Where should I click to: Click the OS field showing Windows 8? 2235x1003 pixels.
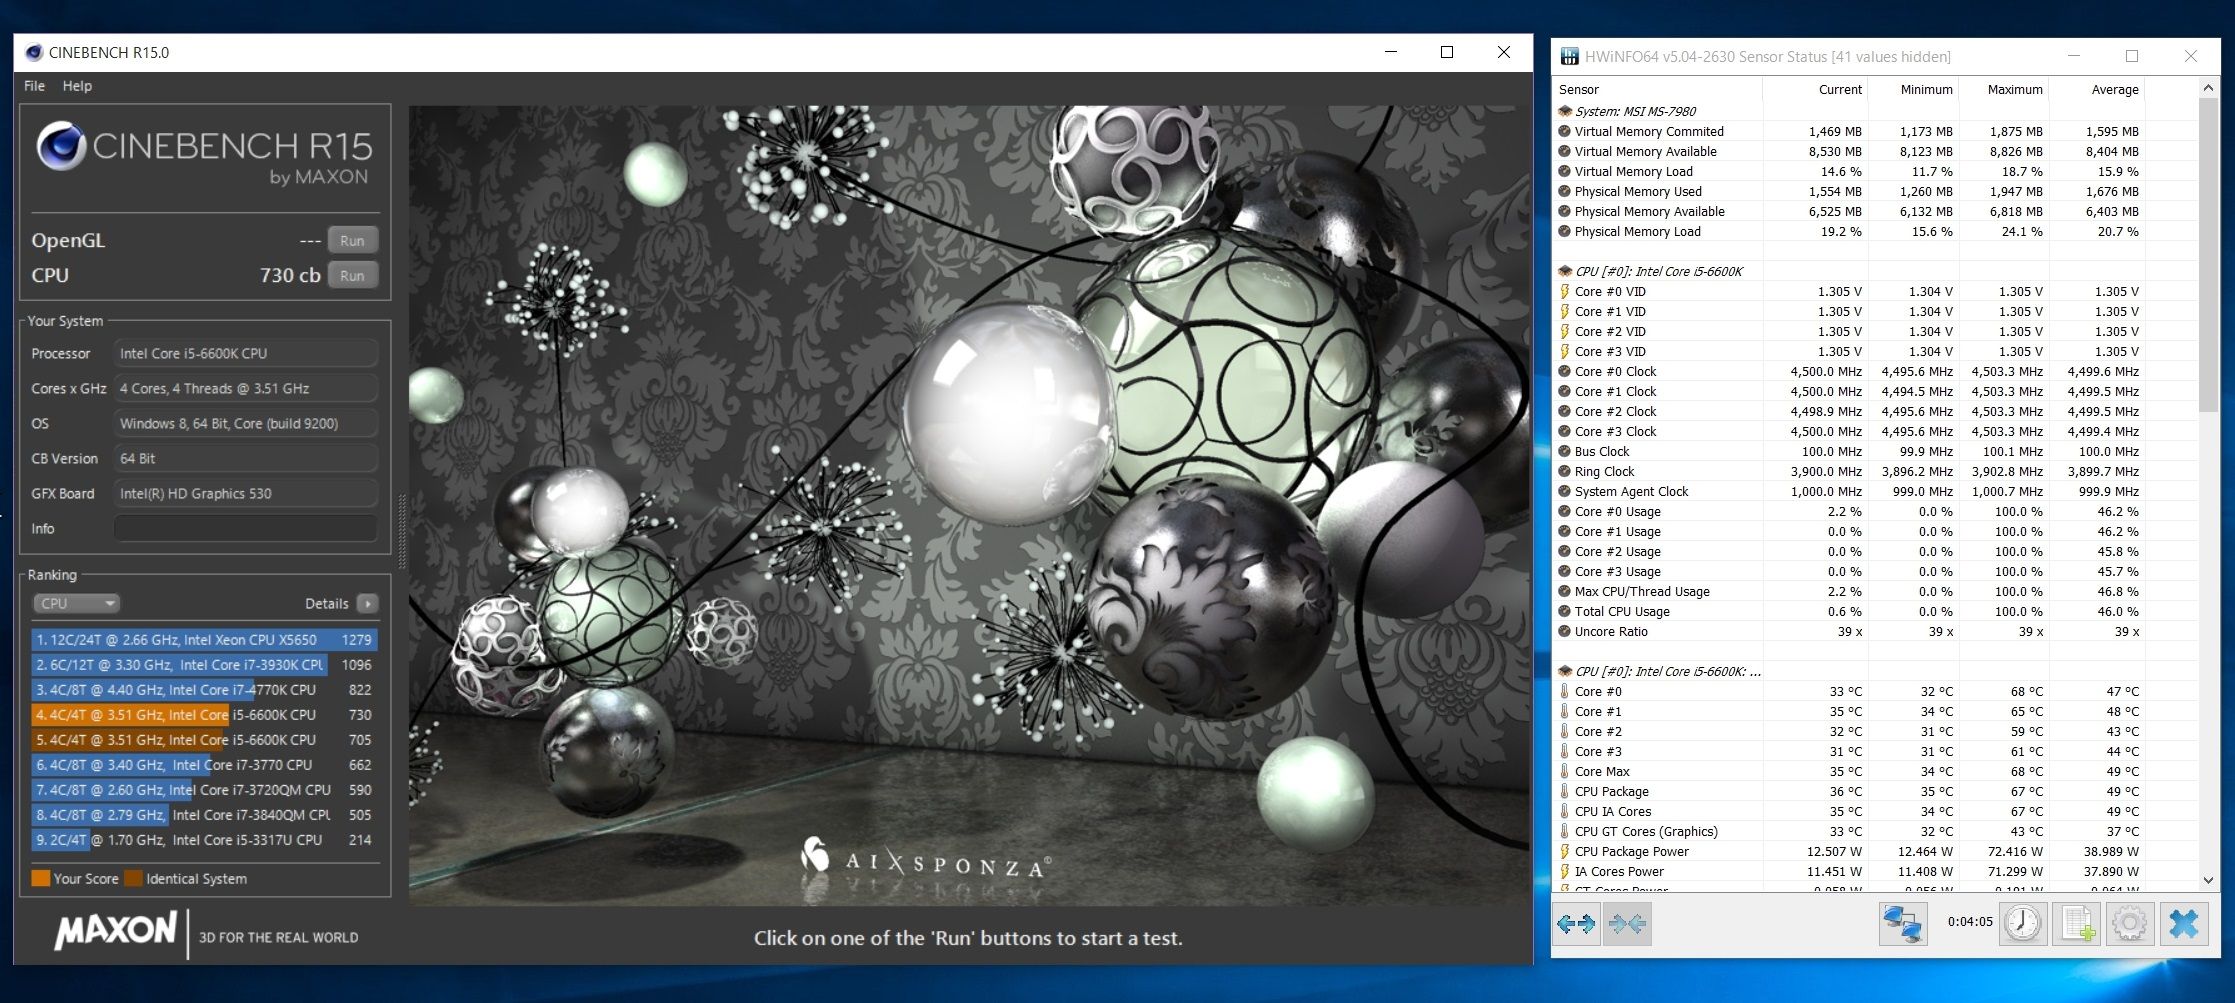pyautogui.click(x=246, y=423)
